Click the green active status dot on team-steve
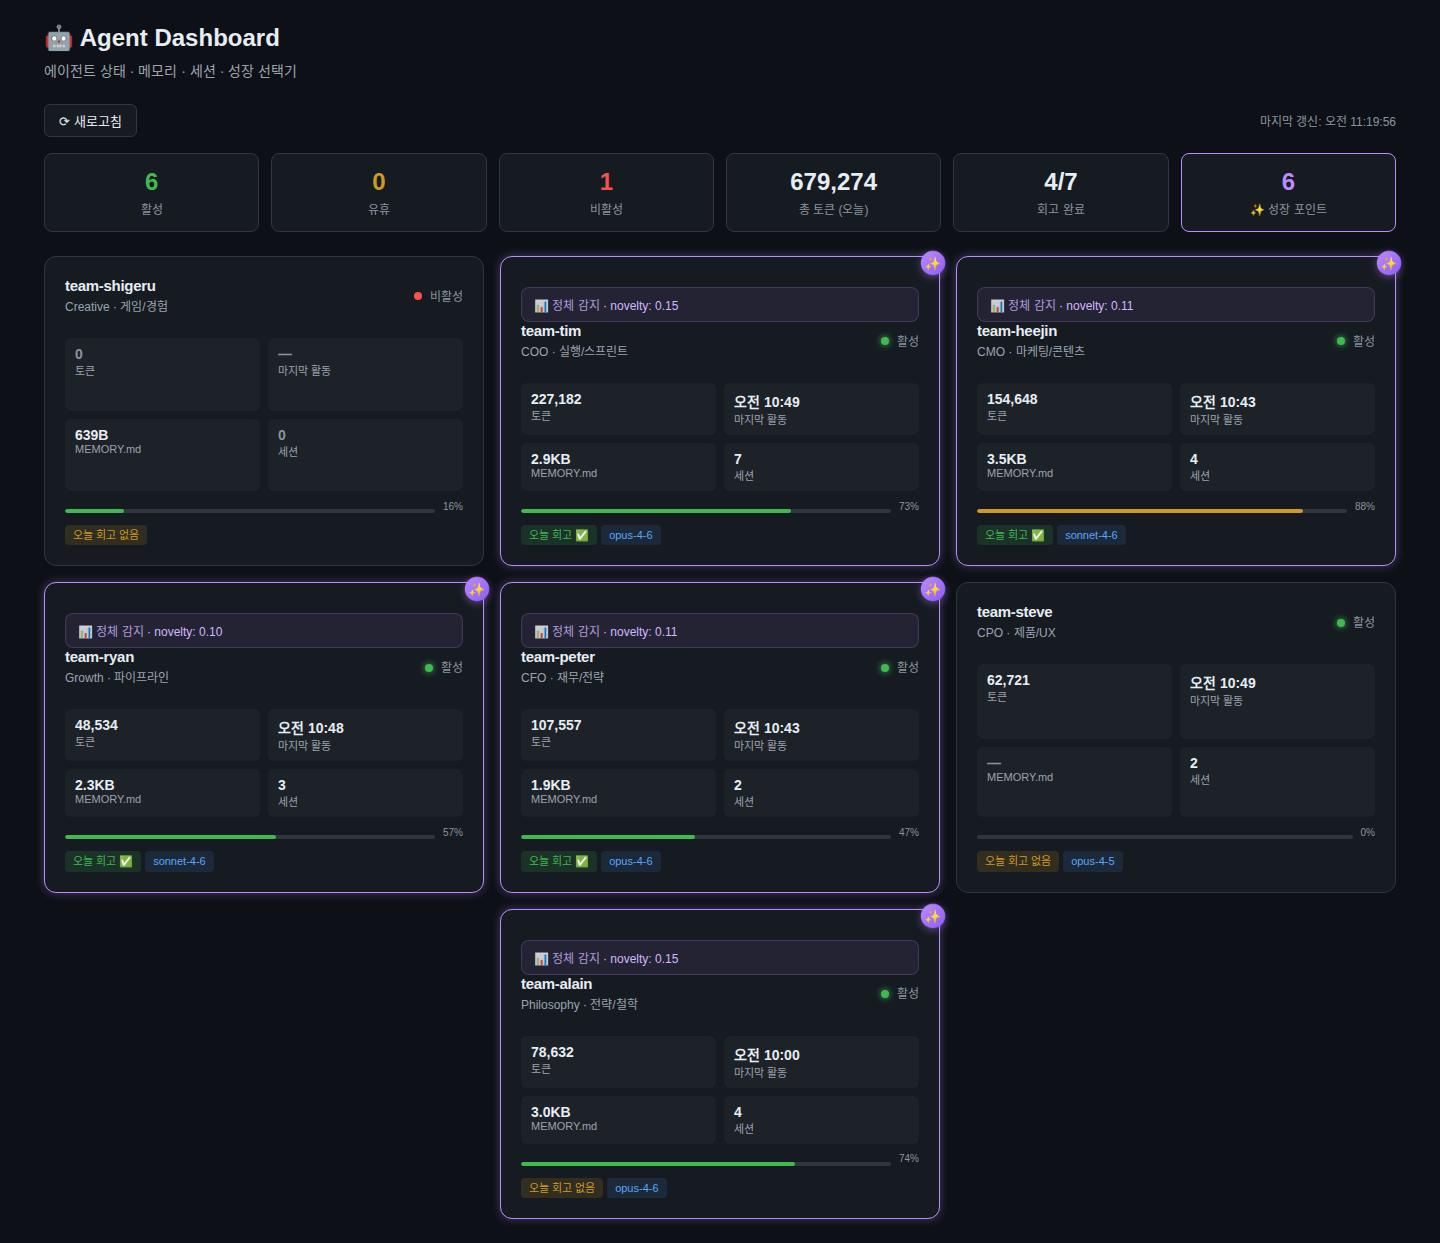The width and height of the screenshot is (1440, 1243). (1341, 622)
